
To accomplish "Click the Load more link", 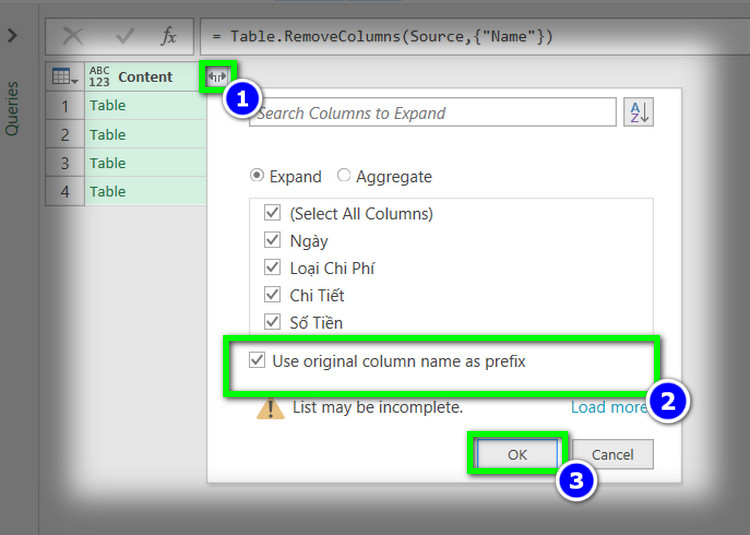I will point(609,407).
